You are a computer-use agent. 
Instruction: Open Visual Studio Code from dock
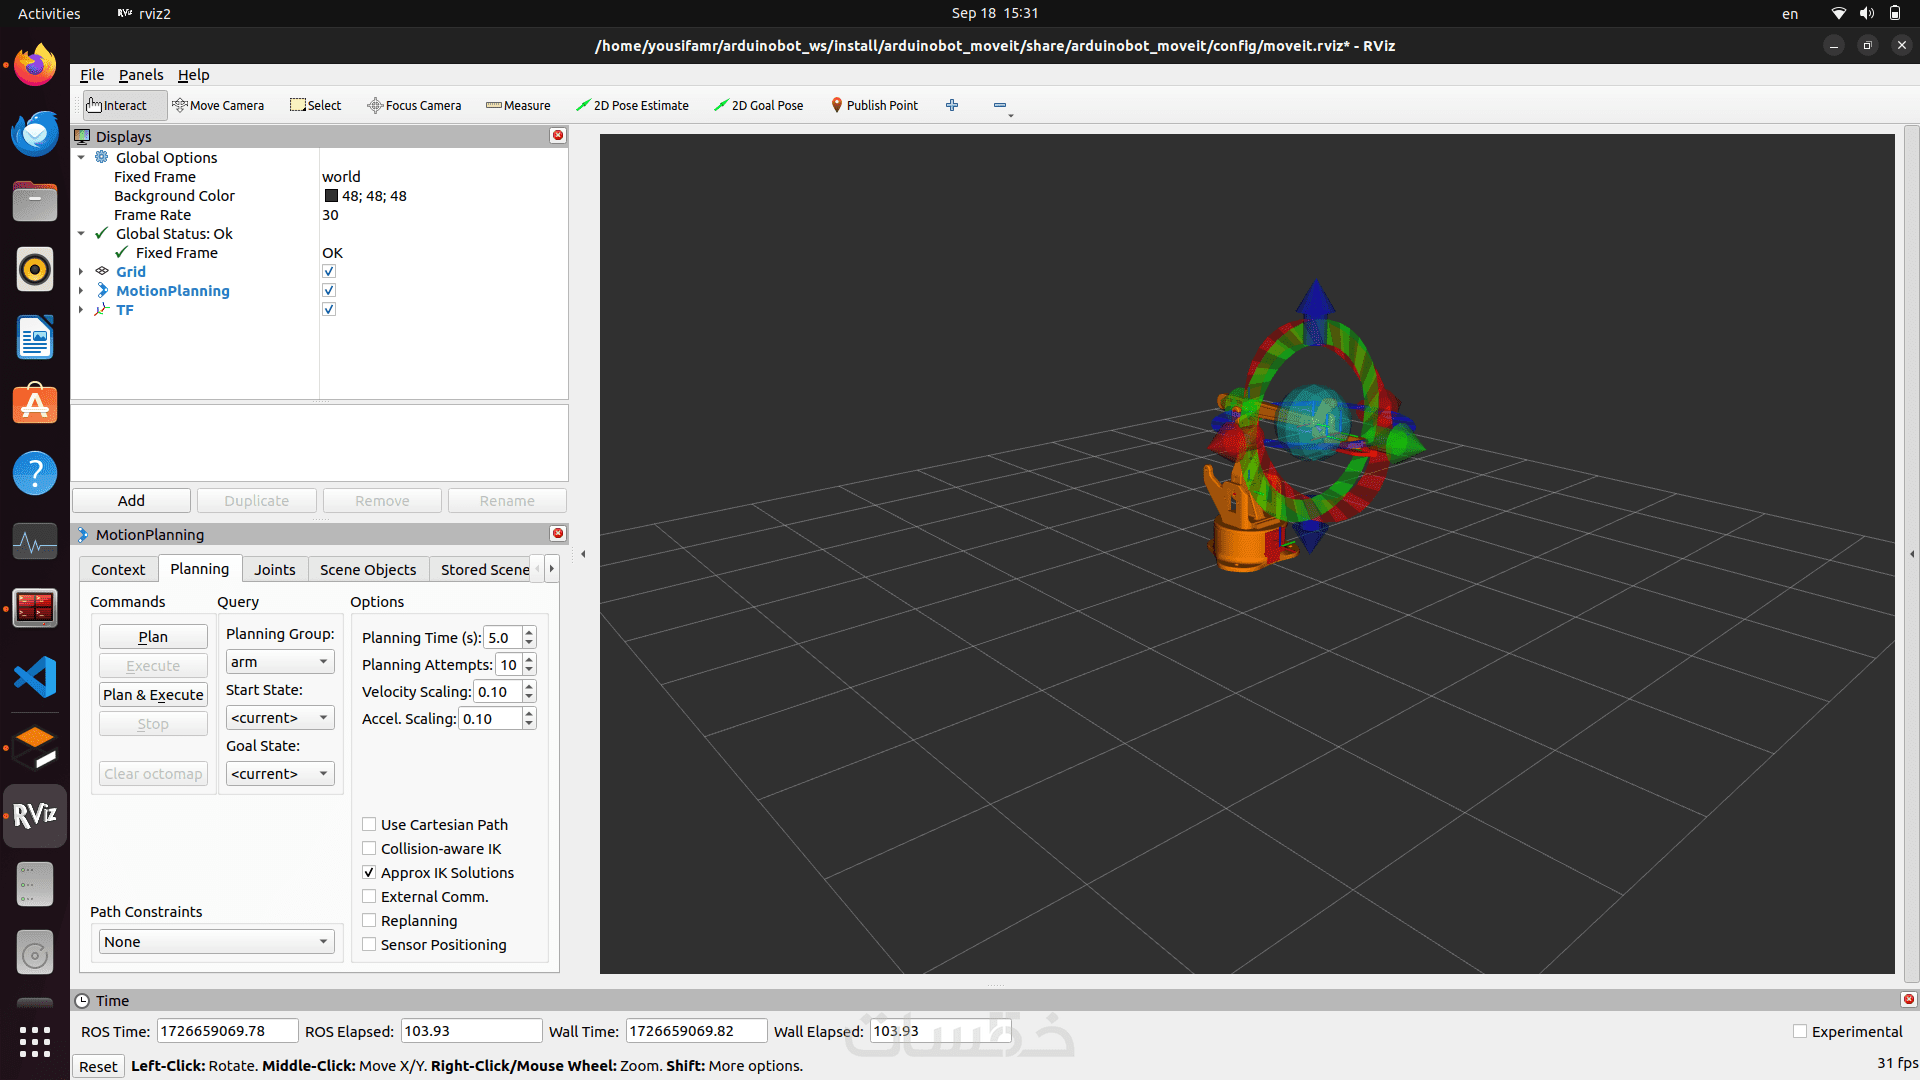(35, 677)
